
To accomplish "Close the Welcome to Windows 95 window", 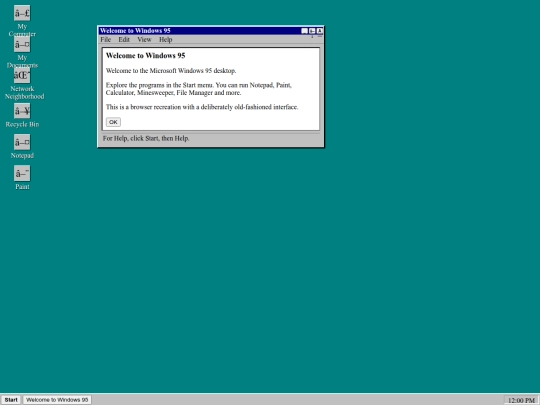I will click(320, 31).
